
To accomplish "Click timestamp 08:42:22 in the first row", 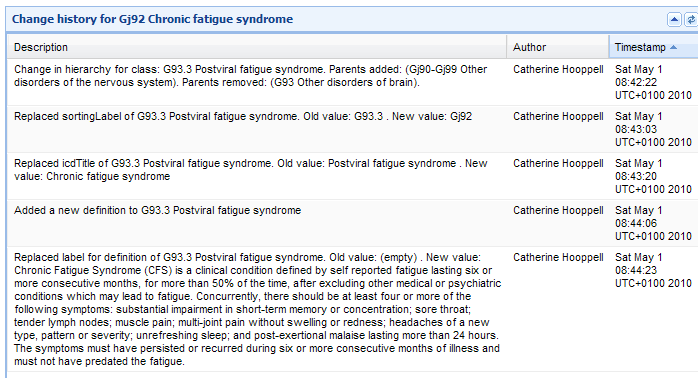I will pos(636,82).
